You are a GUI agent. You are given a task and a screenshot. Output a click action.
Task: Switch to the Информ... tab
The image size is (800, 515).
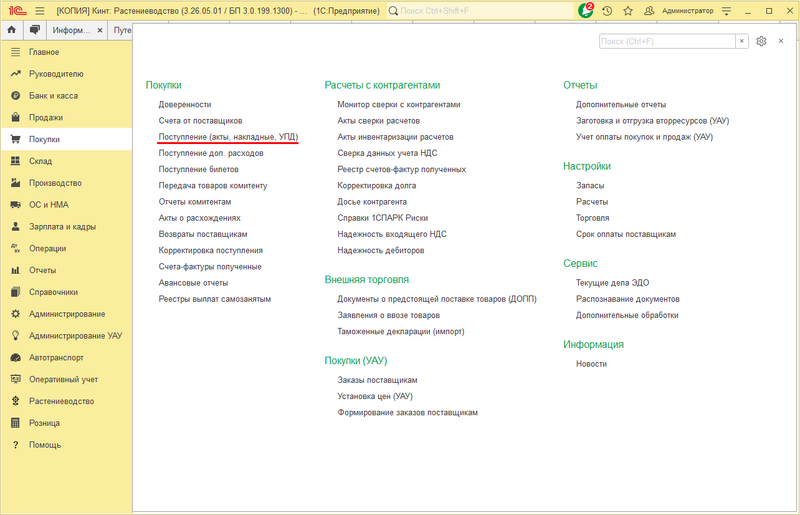(x=71, y=30)
